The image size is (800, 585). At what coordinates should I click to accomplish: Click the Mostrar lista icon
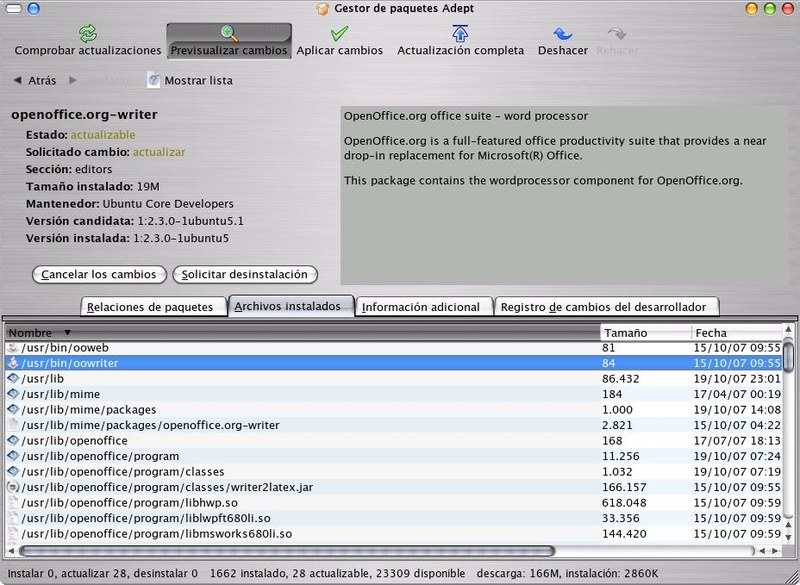tap(153, 80)
